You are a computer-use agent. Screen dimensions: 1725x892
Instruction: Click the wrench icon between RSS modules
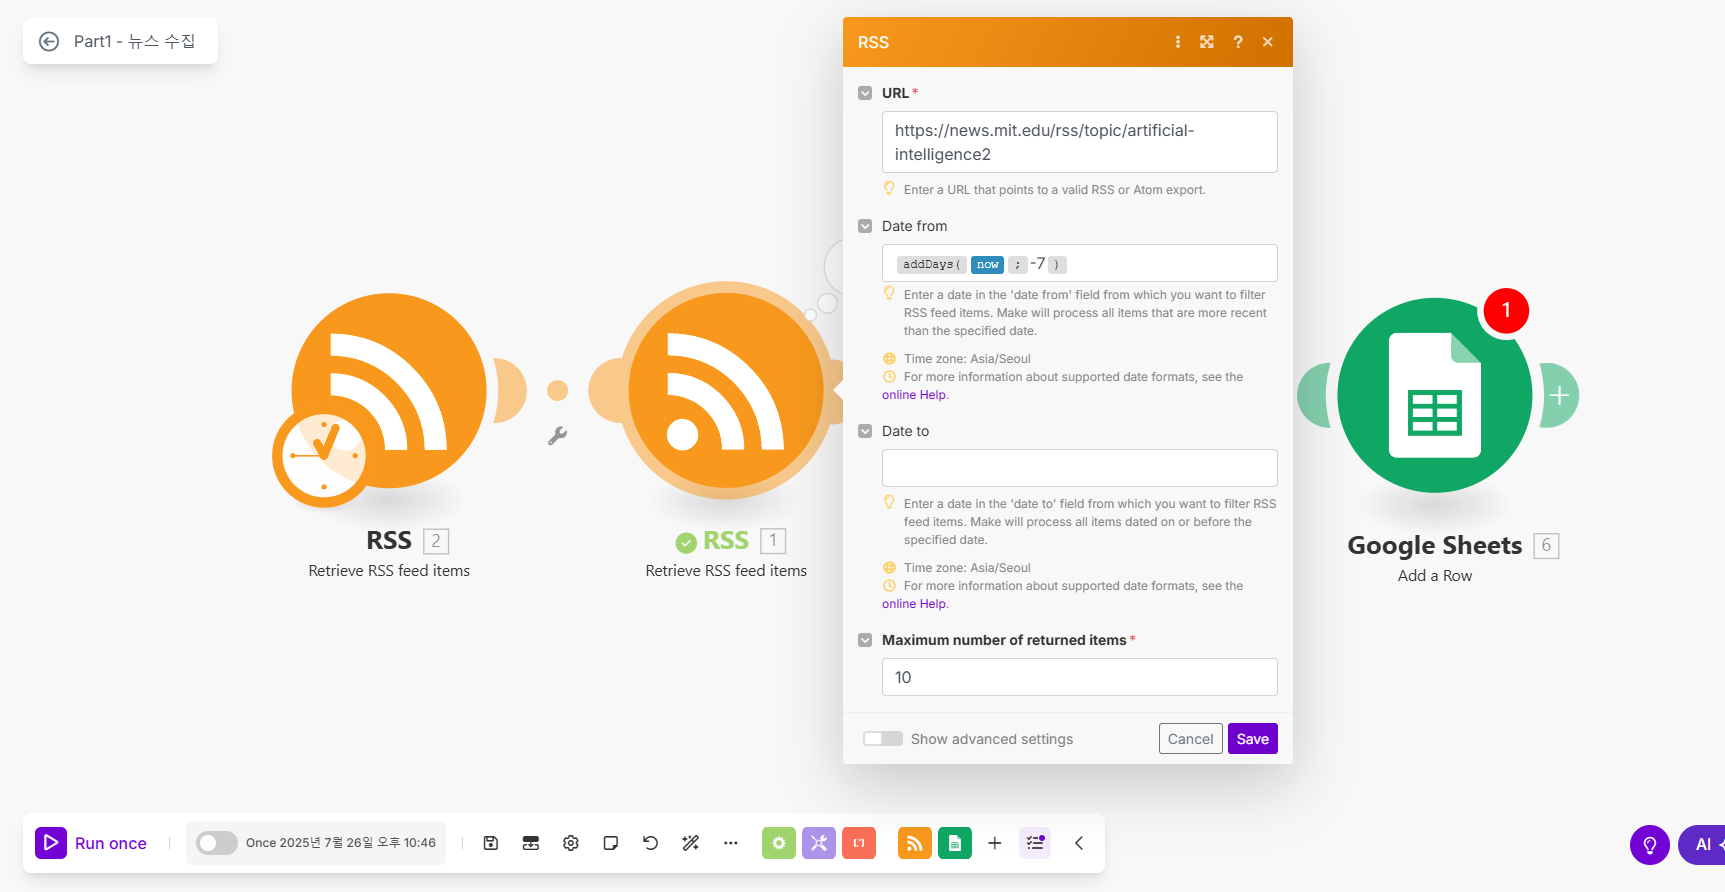[558, 436]
